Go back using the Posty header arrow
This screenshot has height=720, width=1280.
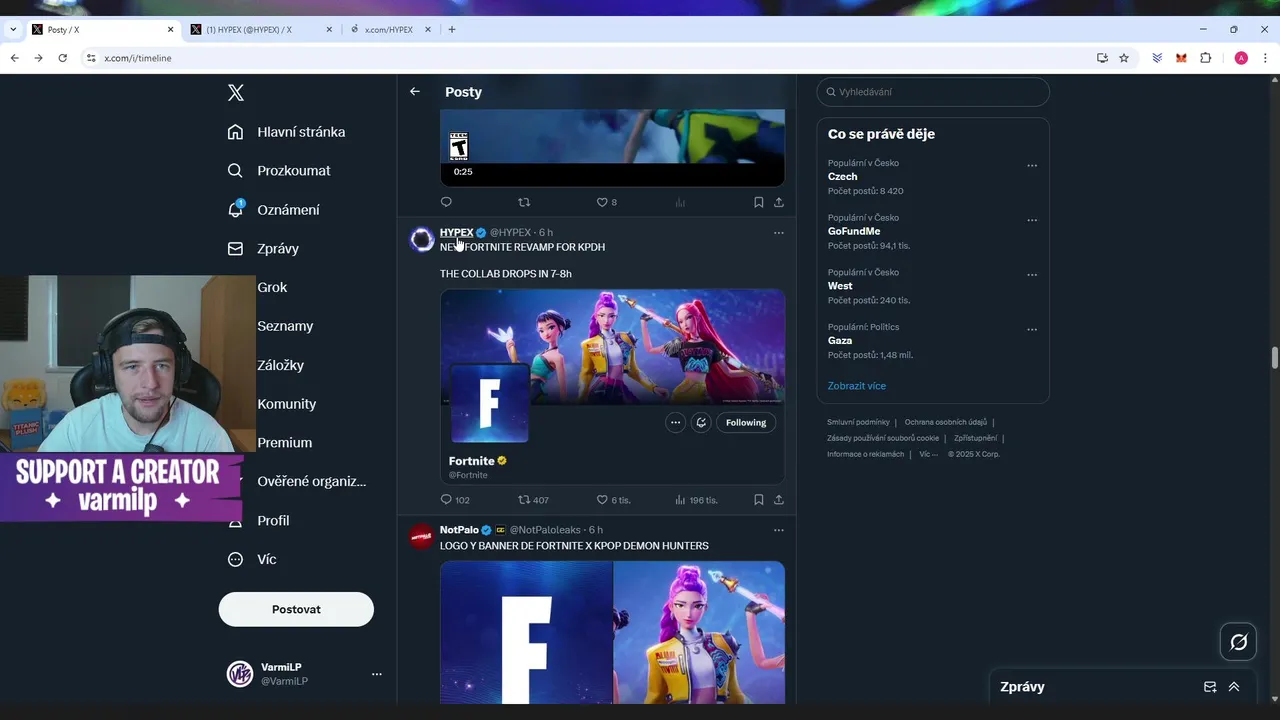415,91
